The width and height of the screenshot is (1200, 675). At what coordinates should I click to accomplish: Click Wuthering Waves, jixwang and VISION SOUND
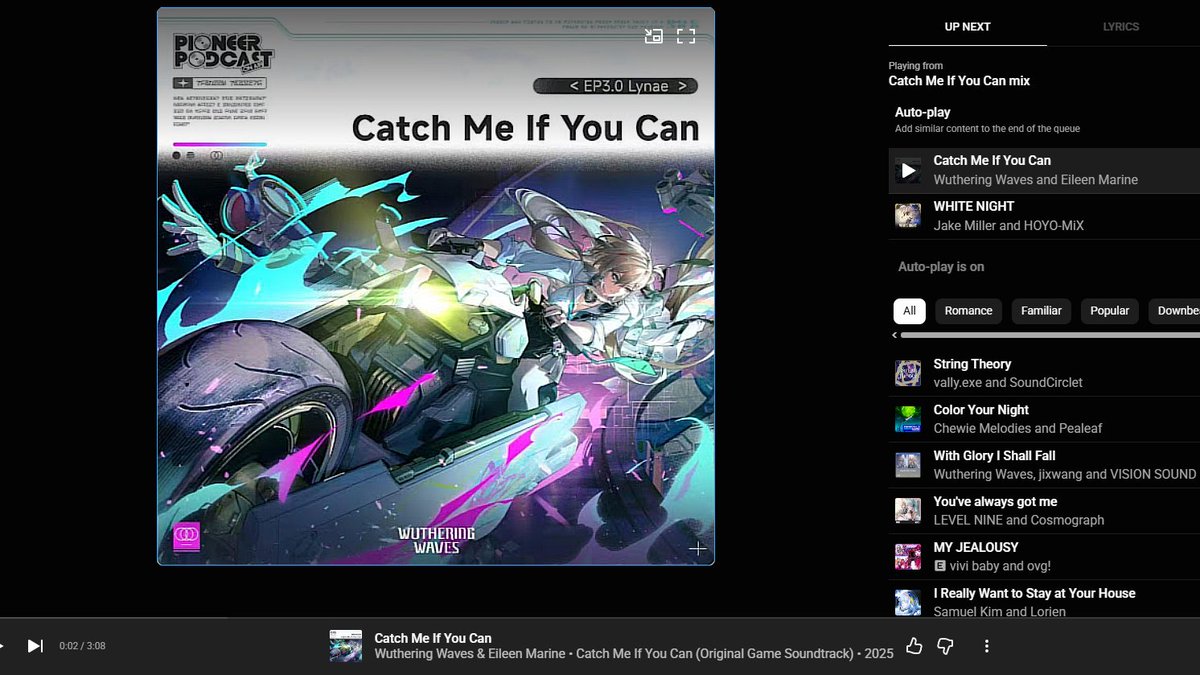1065,475
